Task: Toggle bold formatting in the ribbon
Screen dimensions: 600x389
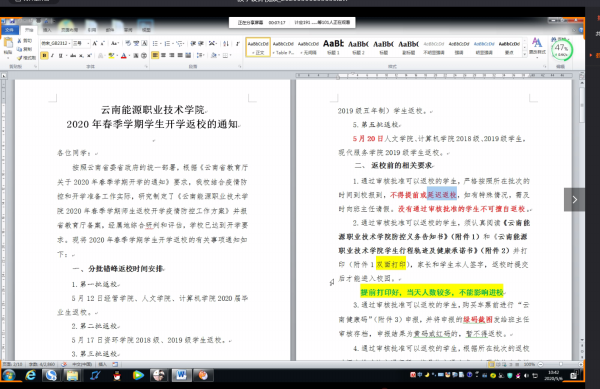Action: pos(44,56)
